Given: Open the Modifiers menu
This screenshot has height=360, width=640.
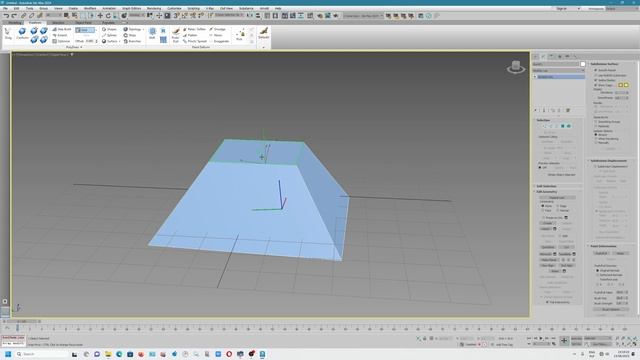Looking at the screenshot, I should tap(89, 8).
